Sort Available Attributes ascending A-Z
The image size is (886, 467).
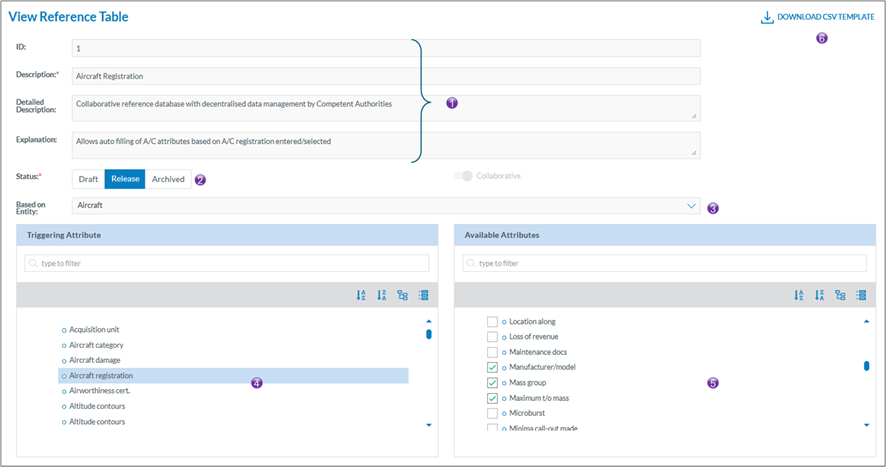point(799,295)
